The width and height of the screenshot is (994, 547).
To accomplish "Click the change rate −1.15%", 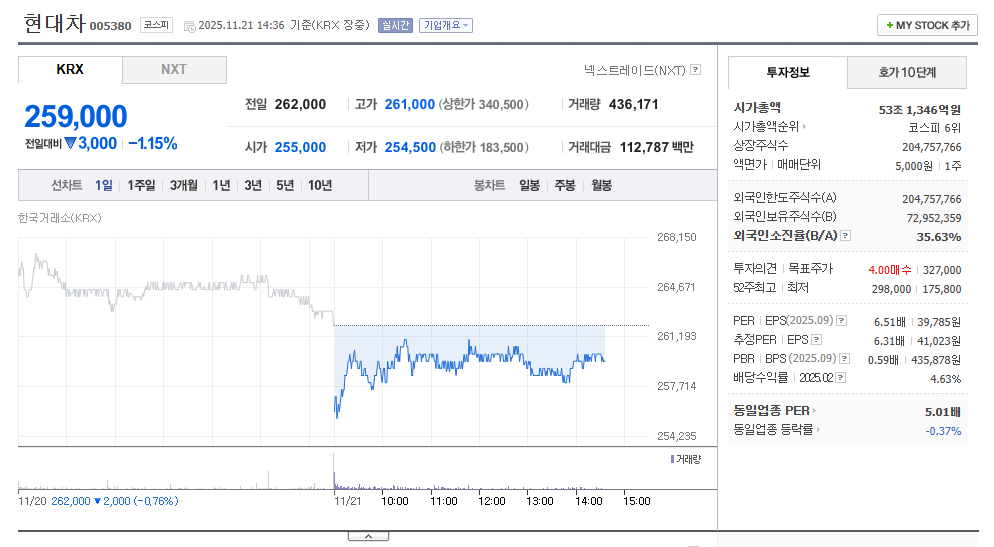I will tap(153, 144).
